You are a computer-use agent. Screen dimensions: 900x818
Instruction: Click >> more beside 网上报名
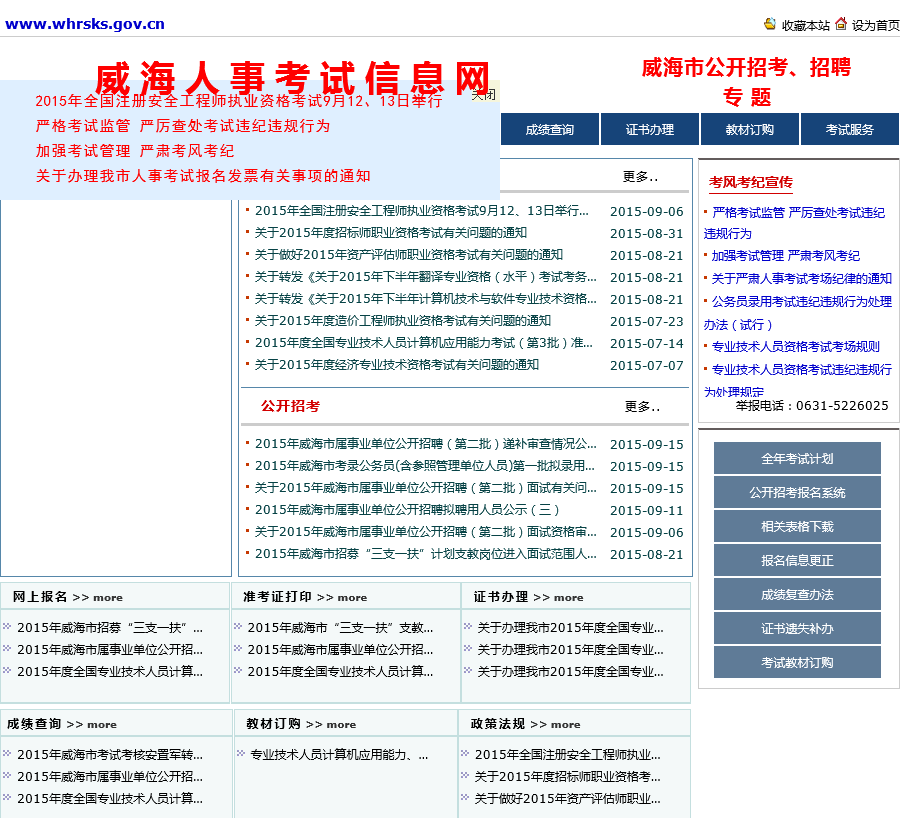[98, 598]
